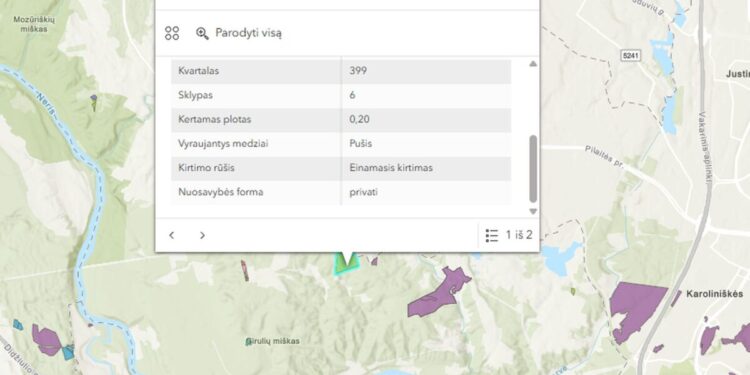Viewport: 750px width, 375px height.
Task: Select the Kvartalas label cell
Action: point(256,71)
